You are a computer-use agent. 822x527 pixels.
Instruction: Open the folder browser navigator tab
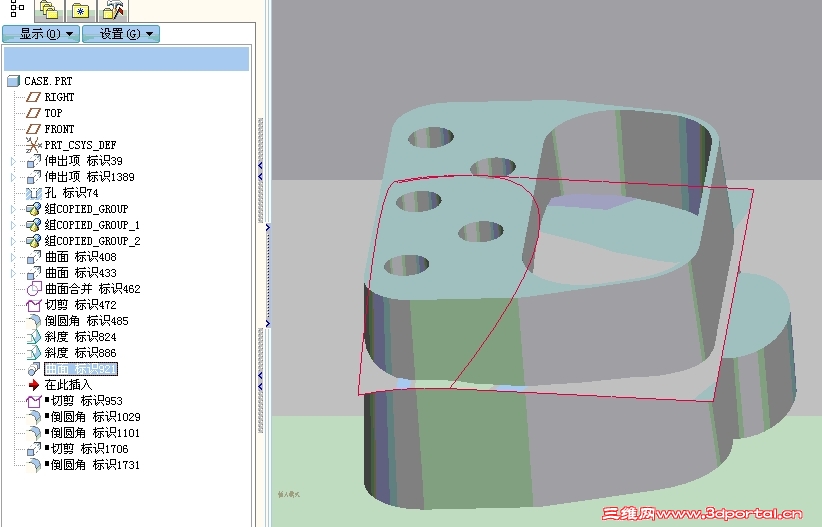[x=49, y=10]
